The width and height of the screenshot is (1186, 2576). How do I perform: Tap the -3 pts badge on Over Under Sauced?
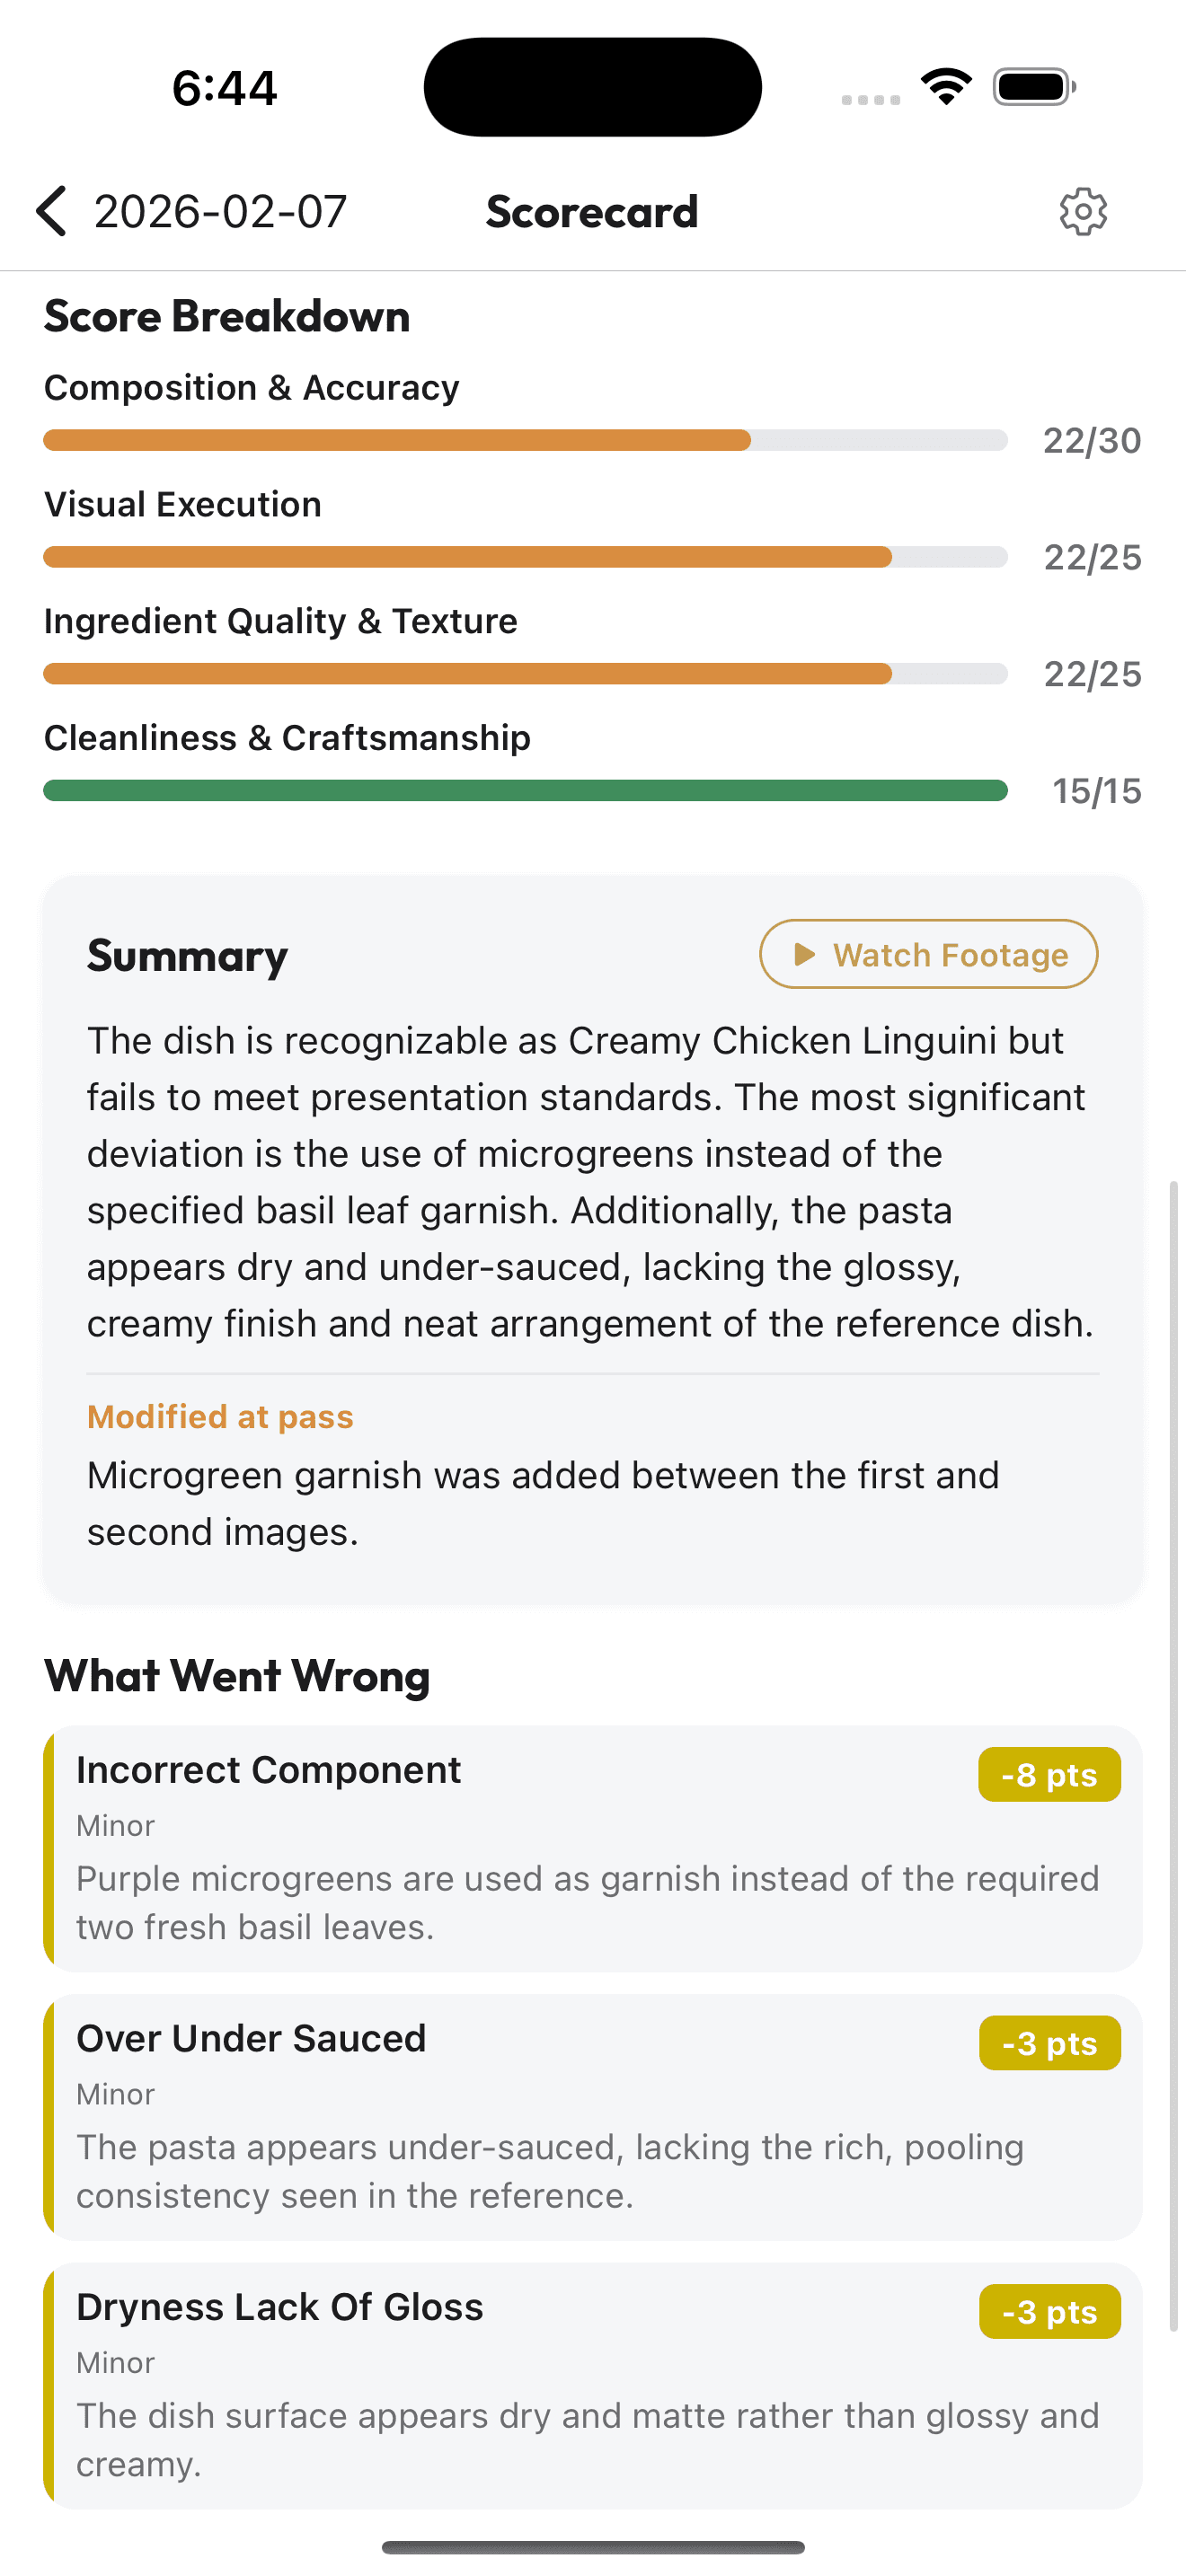point(1048,2043)
